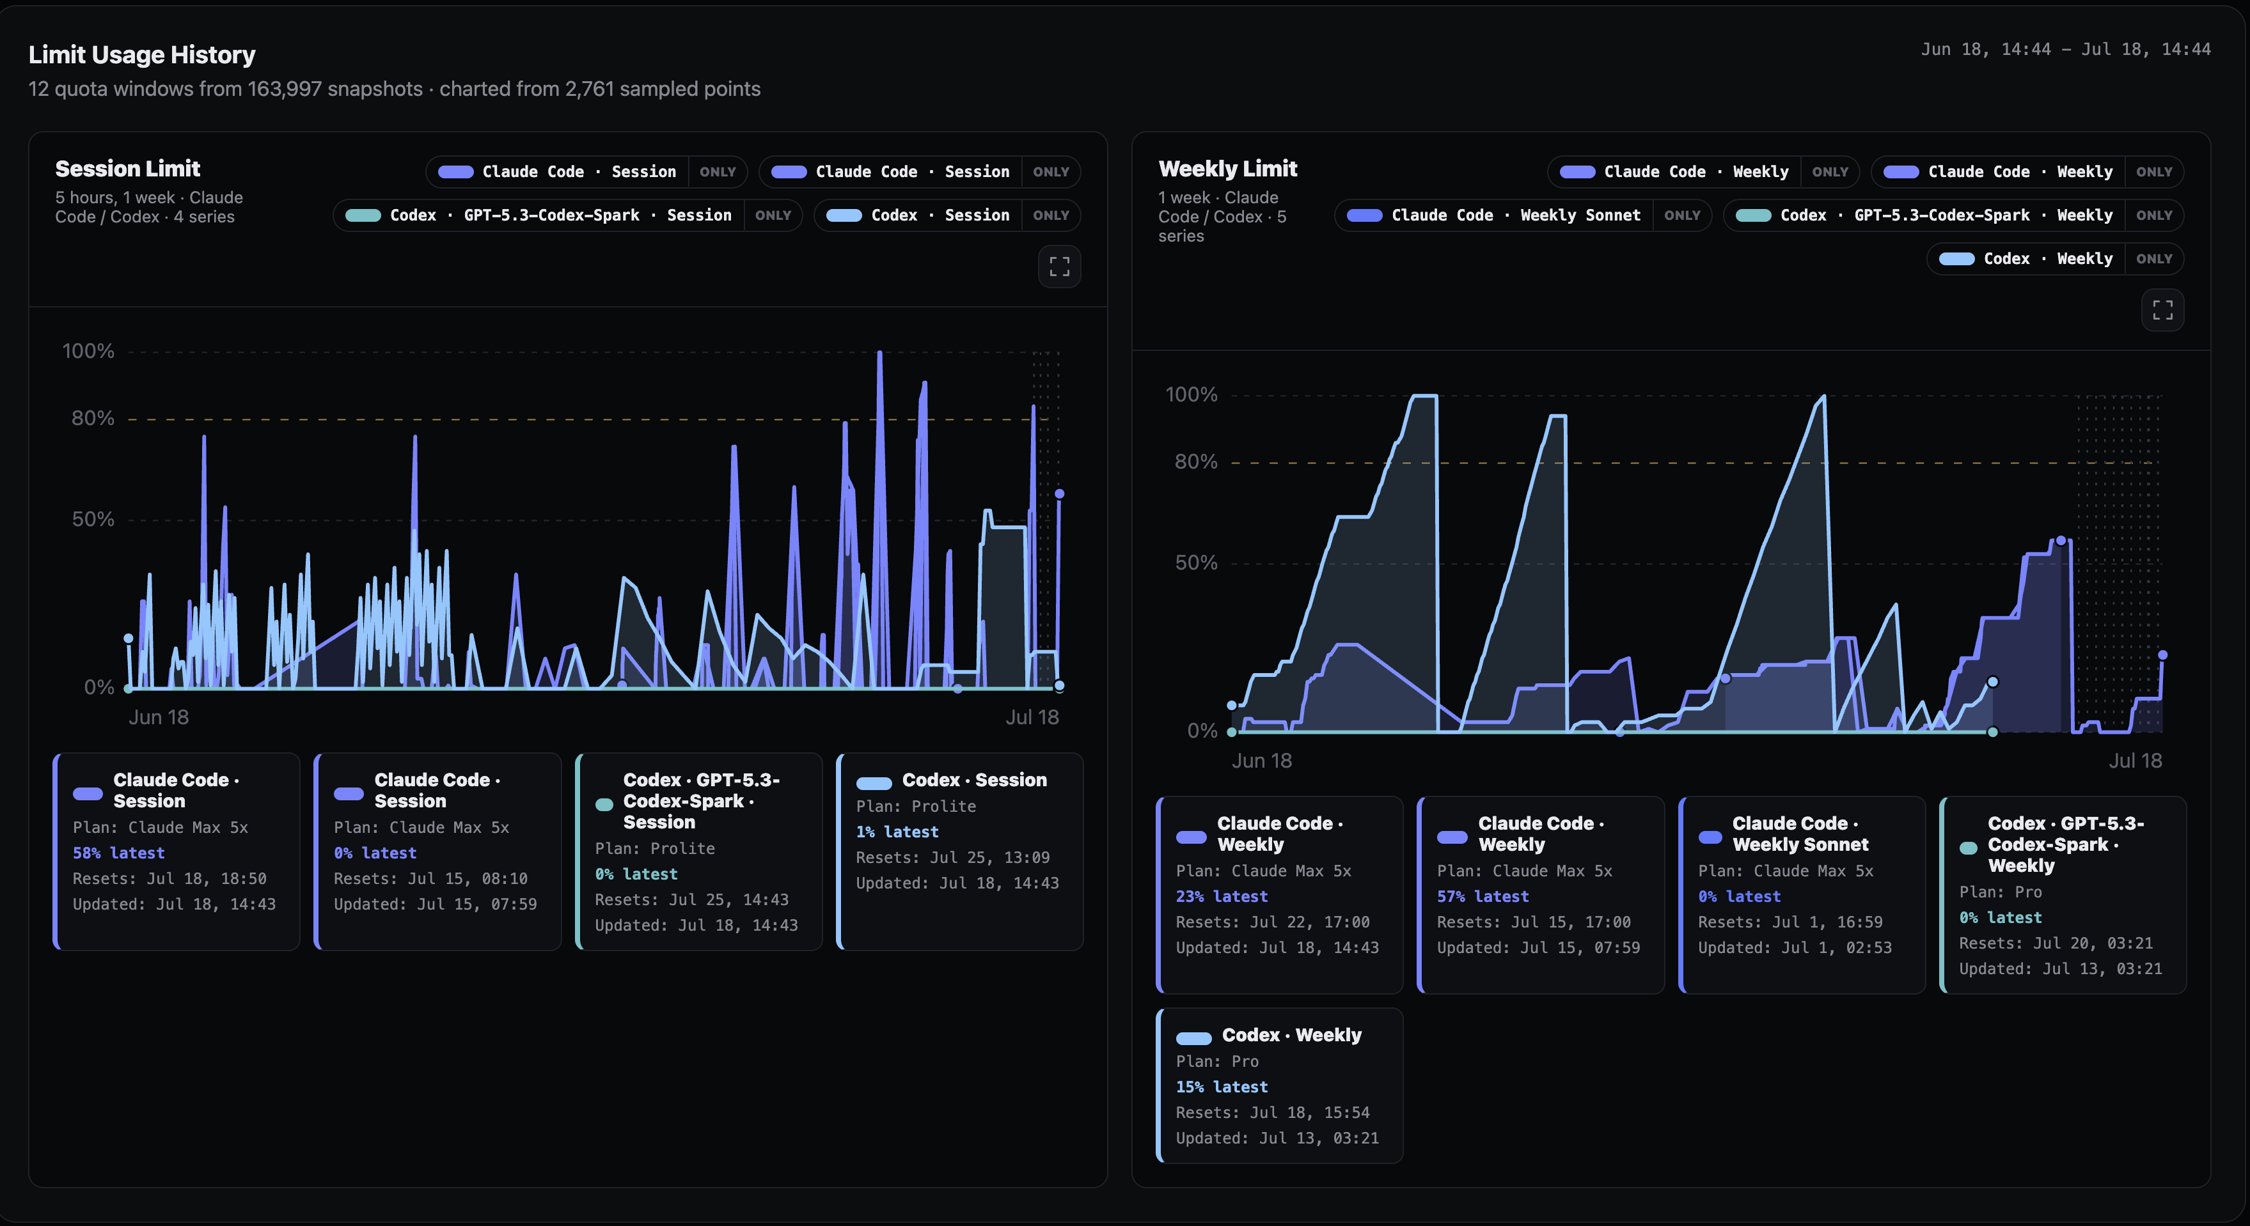Click "Resets: Jul 25, 13:09" text
2250x1226 pixels.
click(952, 858)
